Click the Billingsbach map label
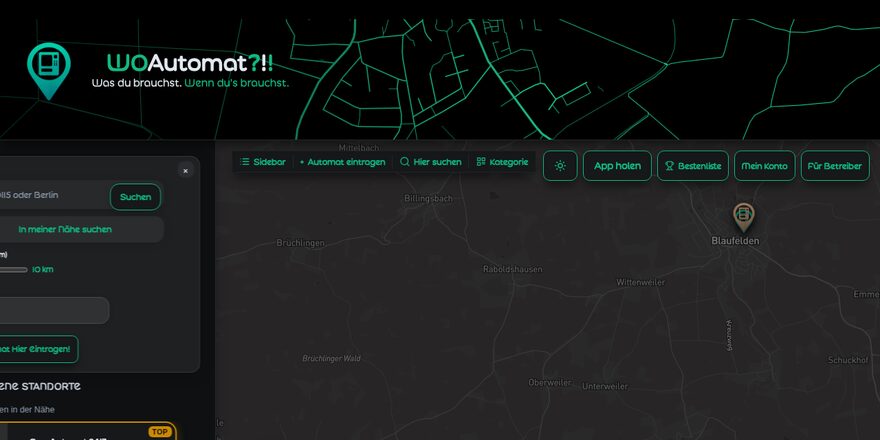Screen dimensions: 880x440 428,198
